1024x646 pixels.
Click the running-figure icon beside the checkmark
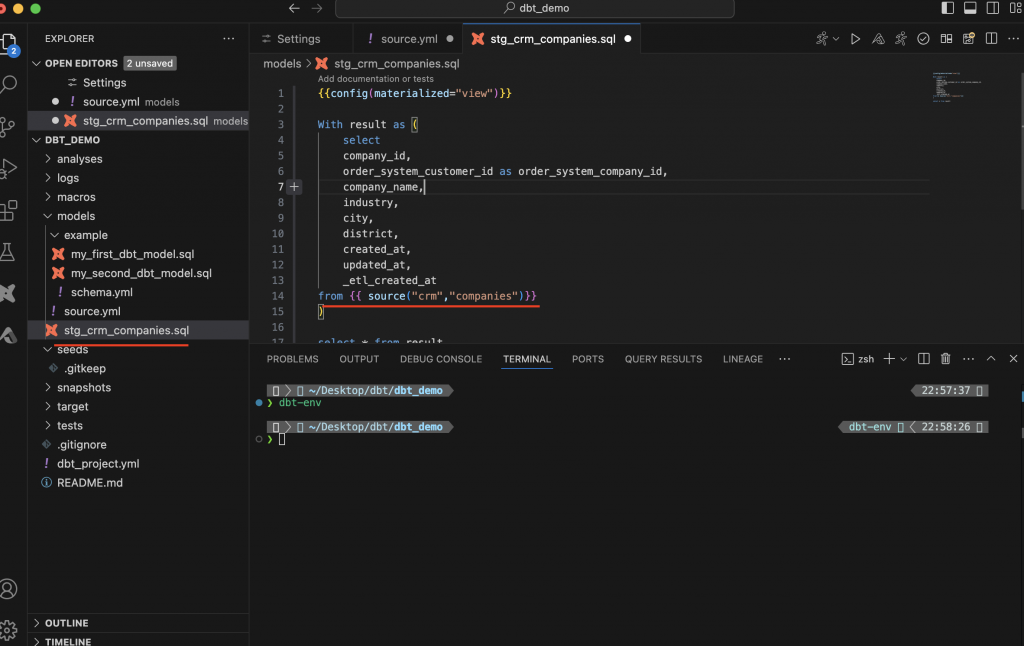901,39
